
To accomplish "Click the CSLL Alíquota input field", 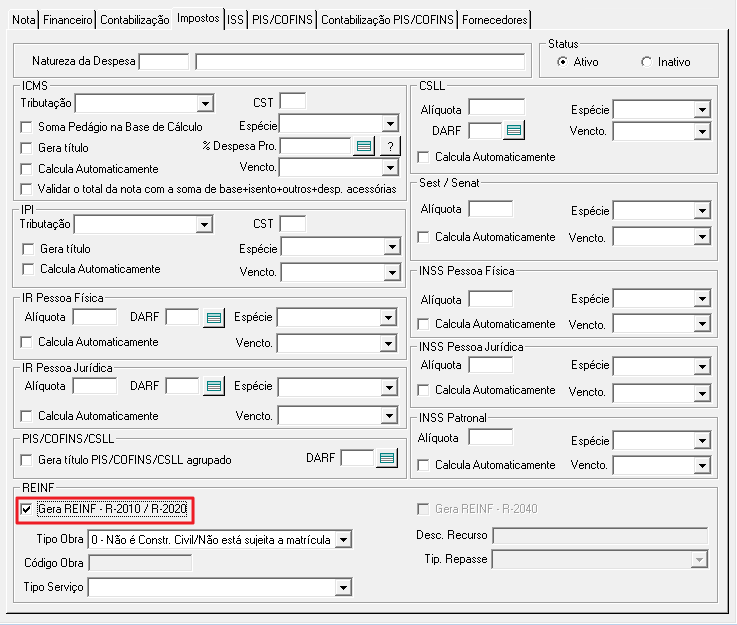I will pos(497,108).
